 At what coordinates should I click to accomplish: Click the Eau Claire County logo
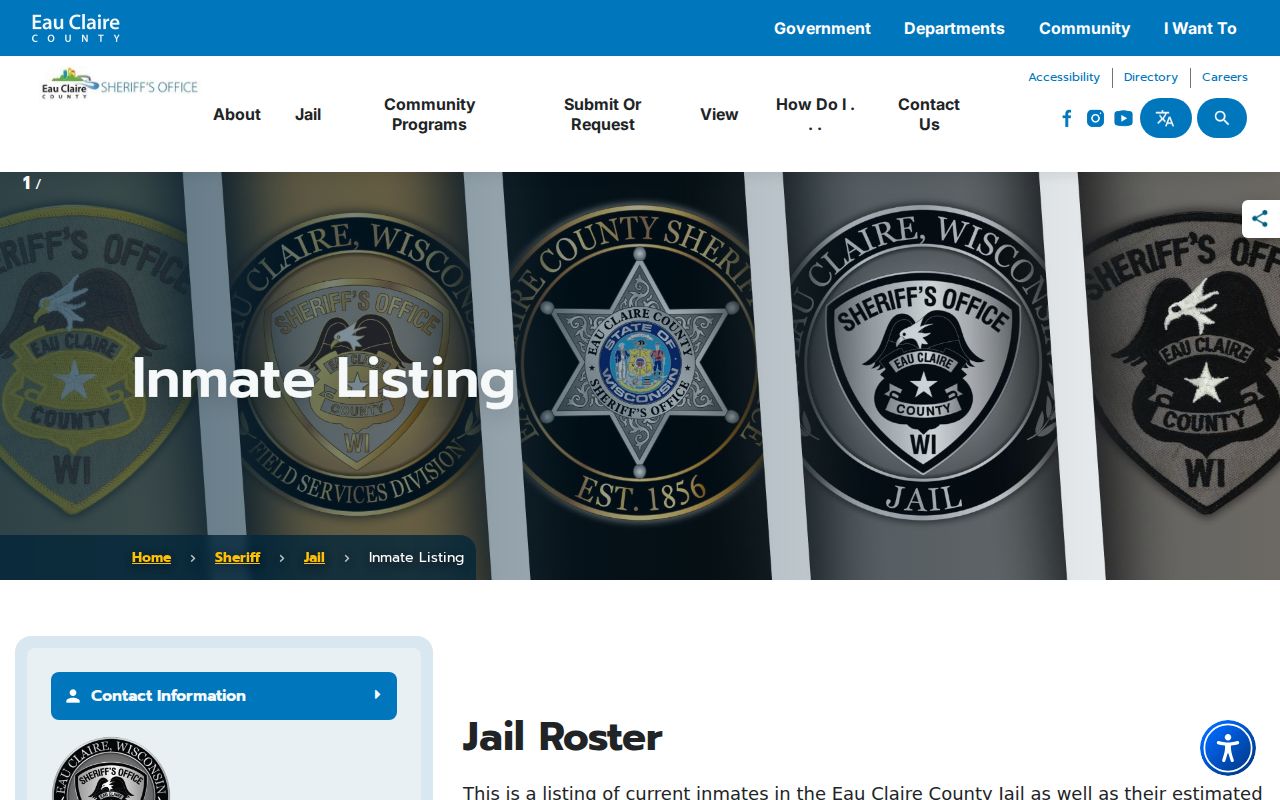76,28
